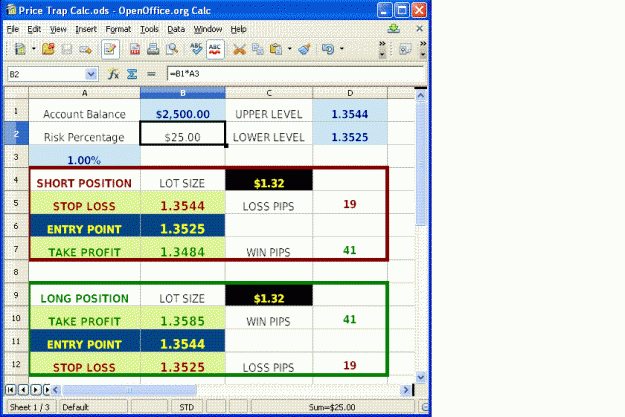Open the Undo history dropdown arrow
The image size is (625, 417).
point(342,49)
